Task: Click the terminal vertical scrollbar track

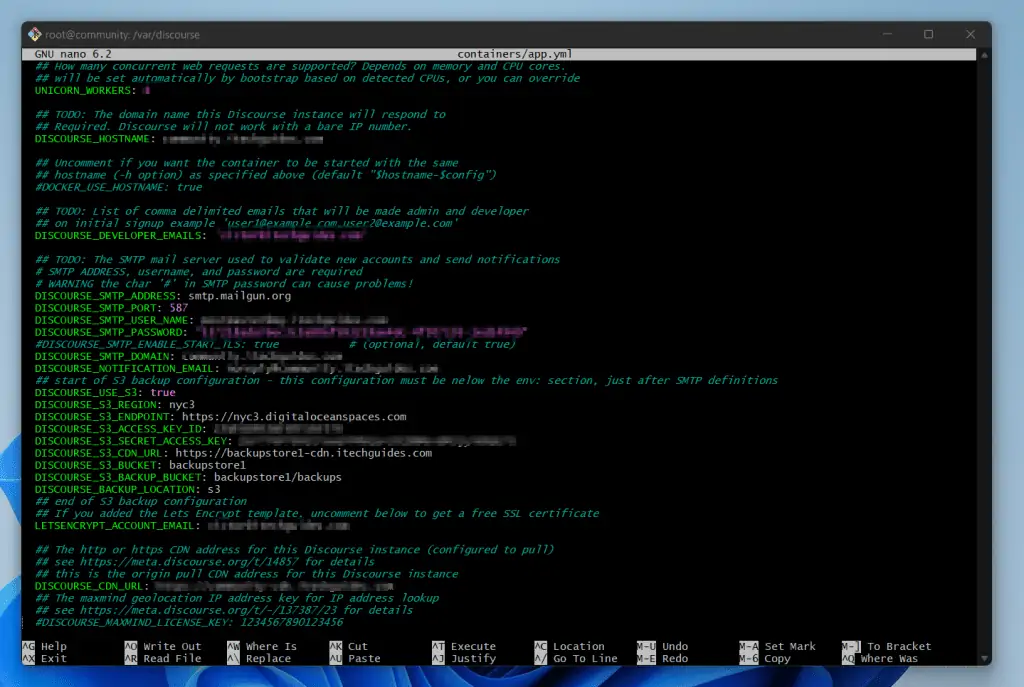Action: click(x=984, y=357)
